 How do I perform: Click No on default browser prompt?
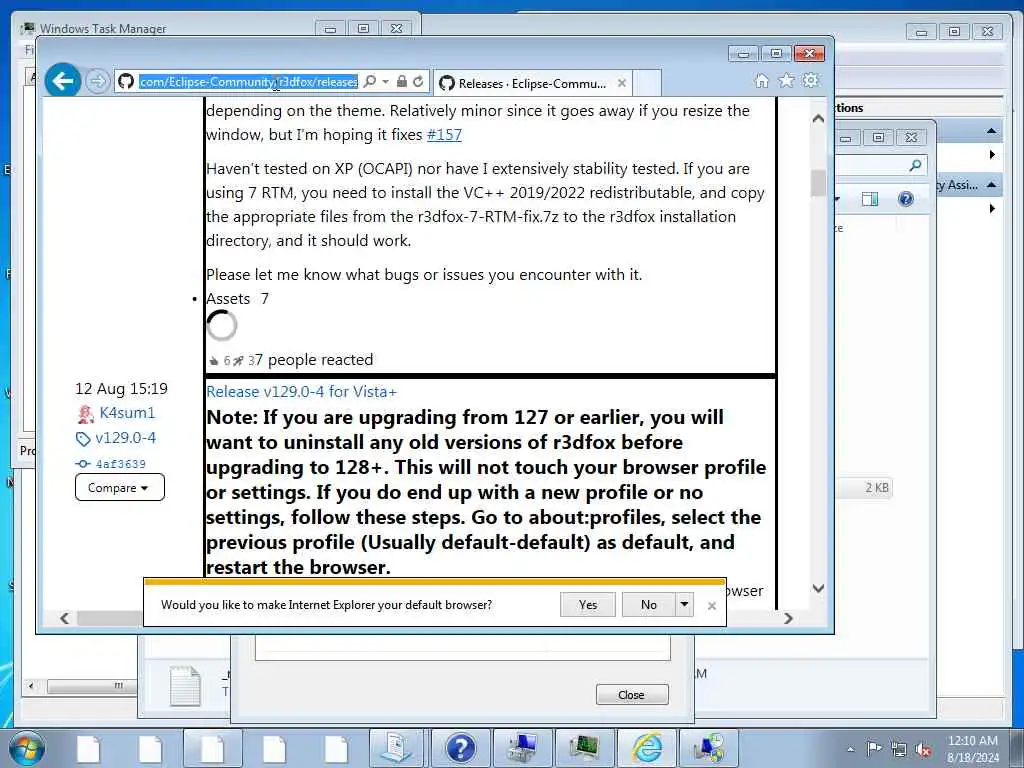648,605
